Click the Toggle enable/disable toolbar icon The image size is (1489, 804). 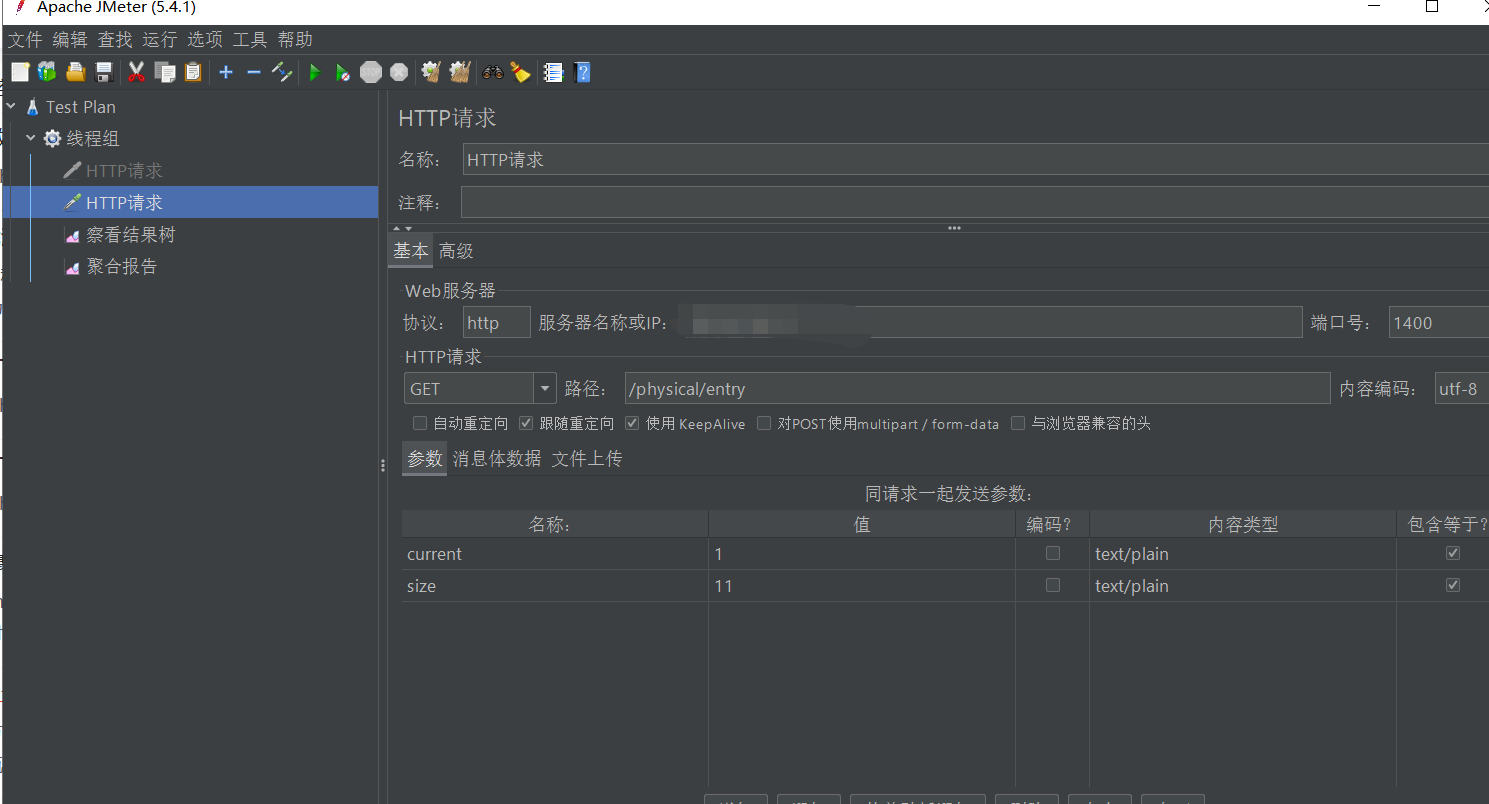click(282, 72)
